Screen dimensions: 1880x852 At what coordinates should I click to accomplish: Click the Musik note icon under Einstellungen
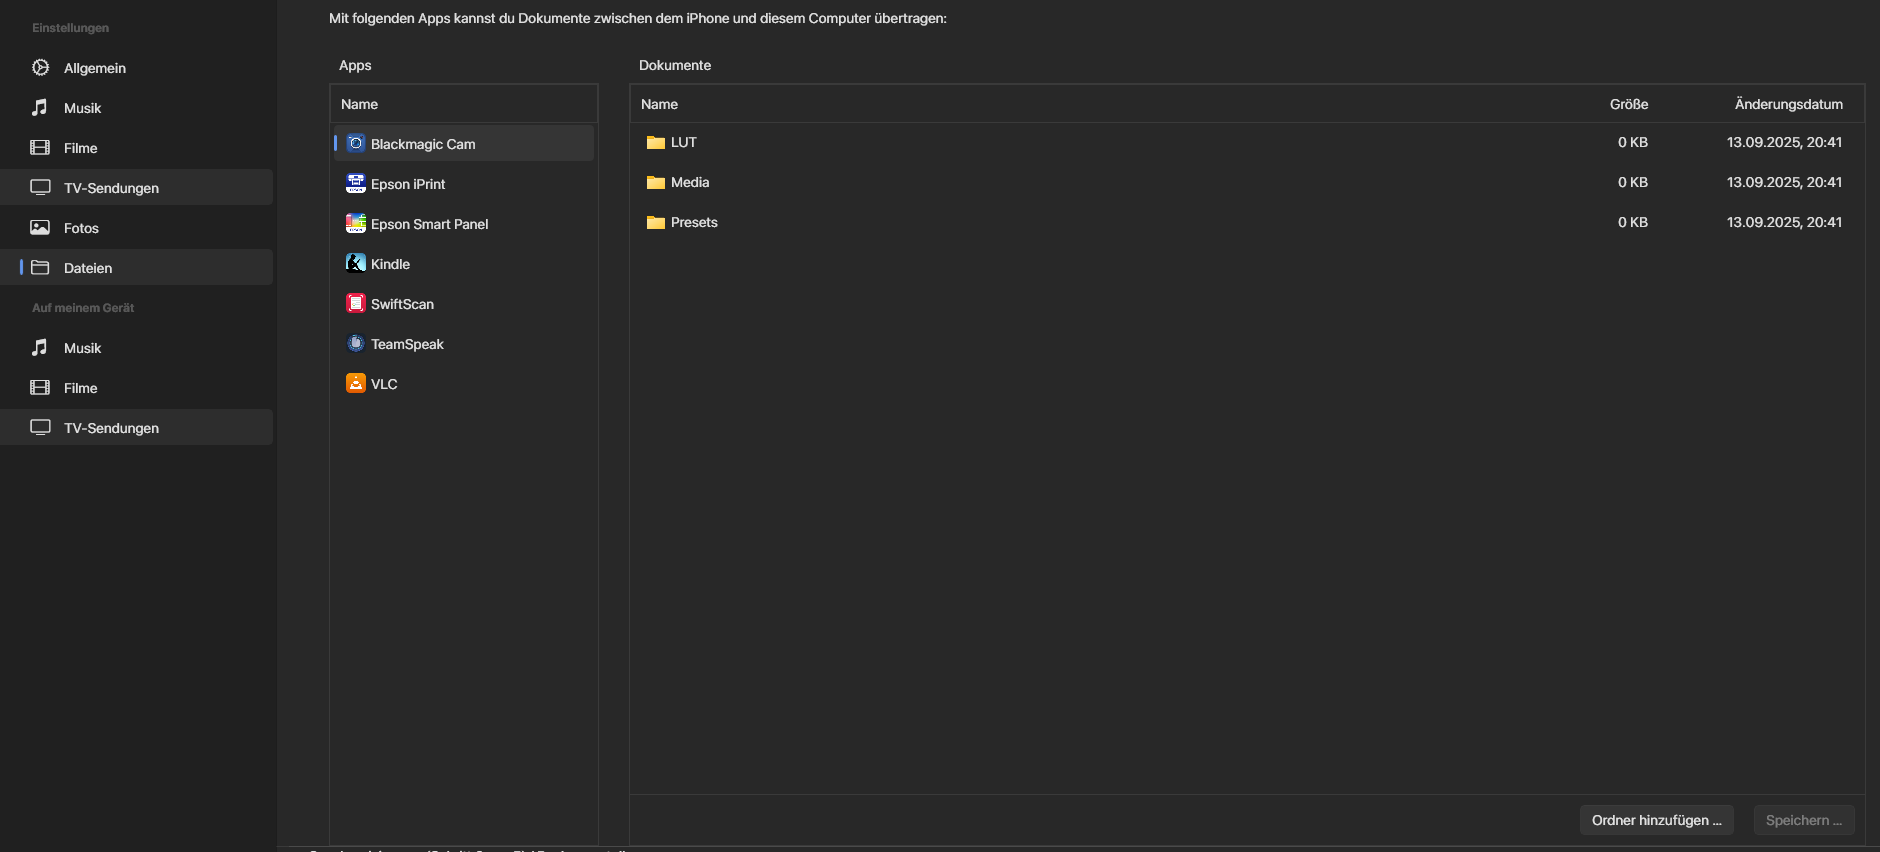(x=40, y=108)
